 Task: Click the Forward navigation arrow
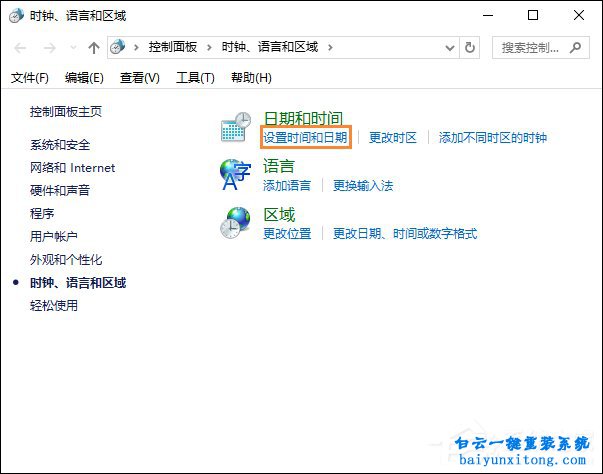(49, 48)
